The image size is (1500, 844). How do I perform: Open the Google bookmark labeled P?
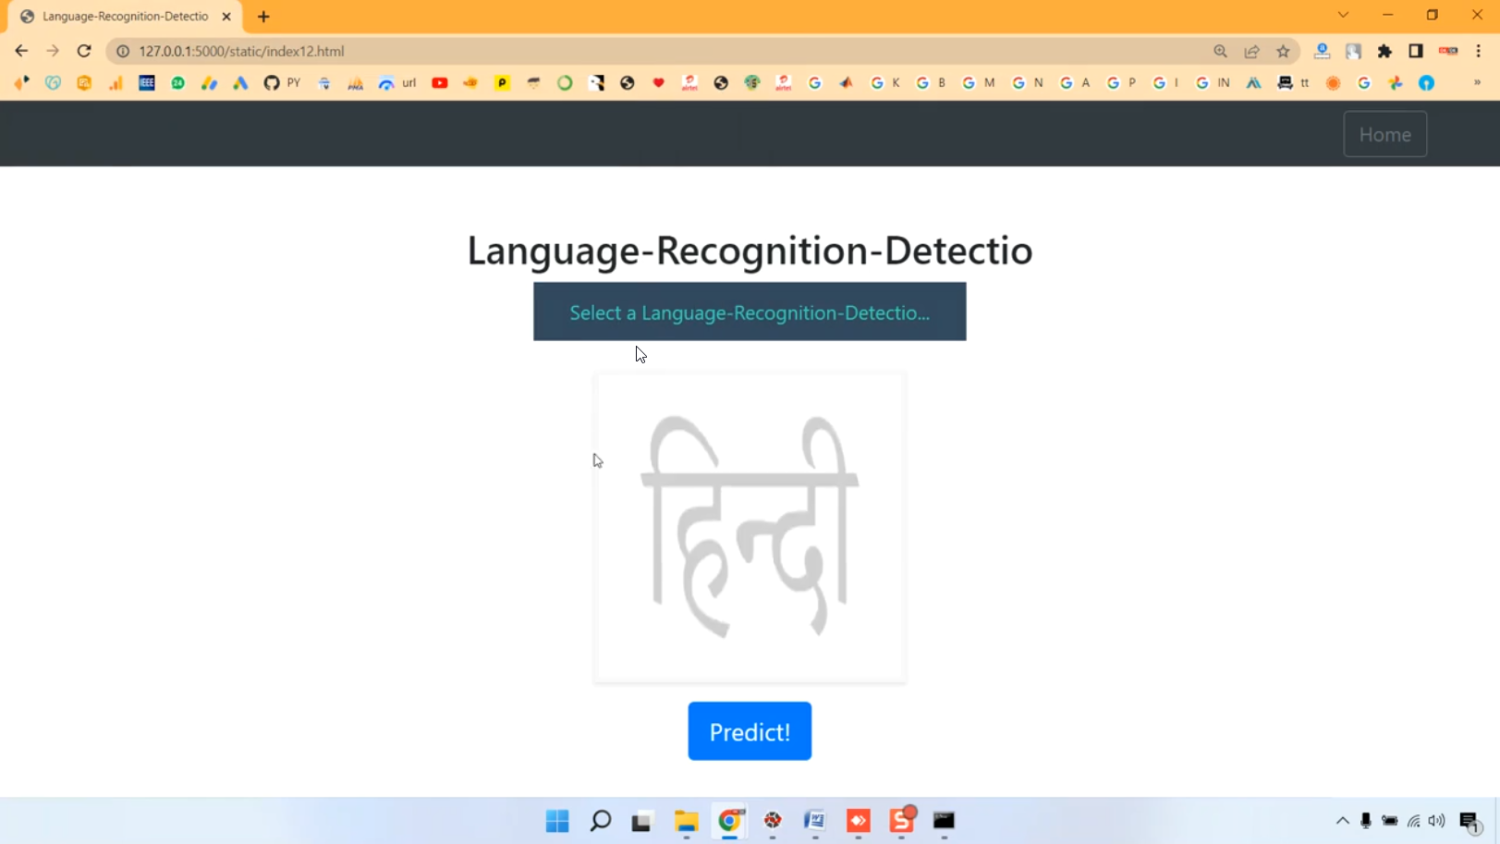coord(1121,83)
